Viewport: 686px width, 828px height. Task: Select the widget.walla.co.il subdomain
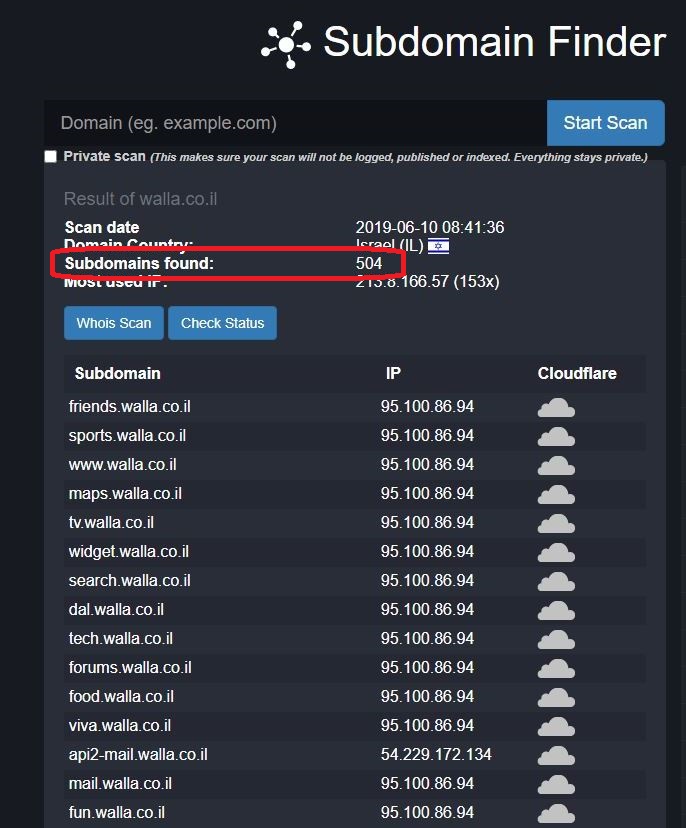click(128, 552)
